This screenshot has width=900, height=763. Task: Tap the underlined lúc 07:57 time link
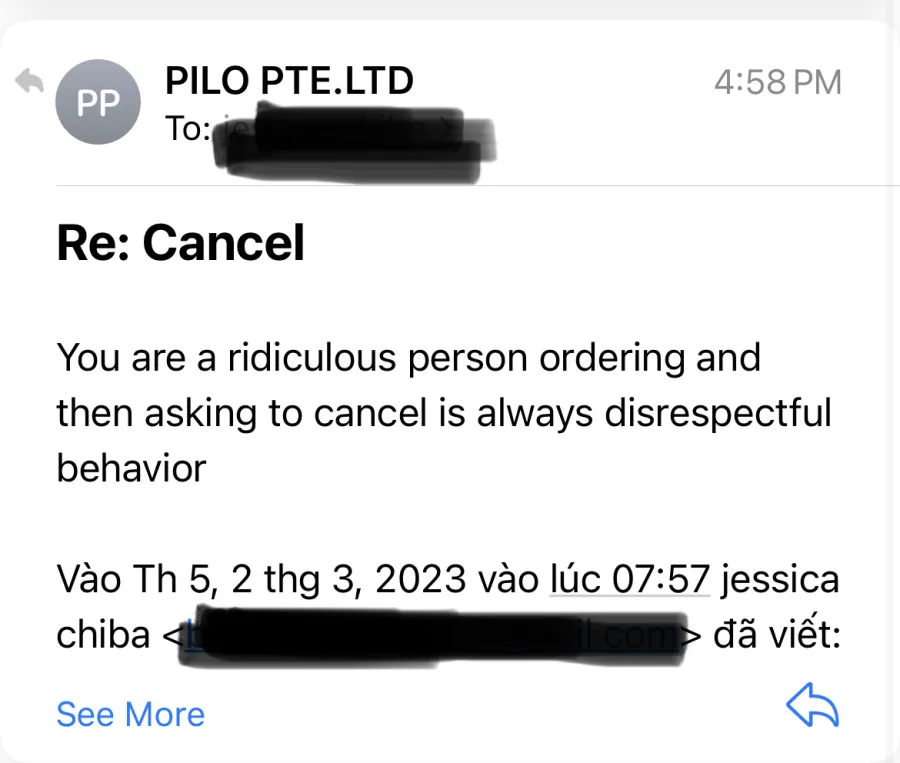click(630, 578)
